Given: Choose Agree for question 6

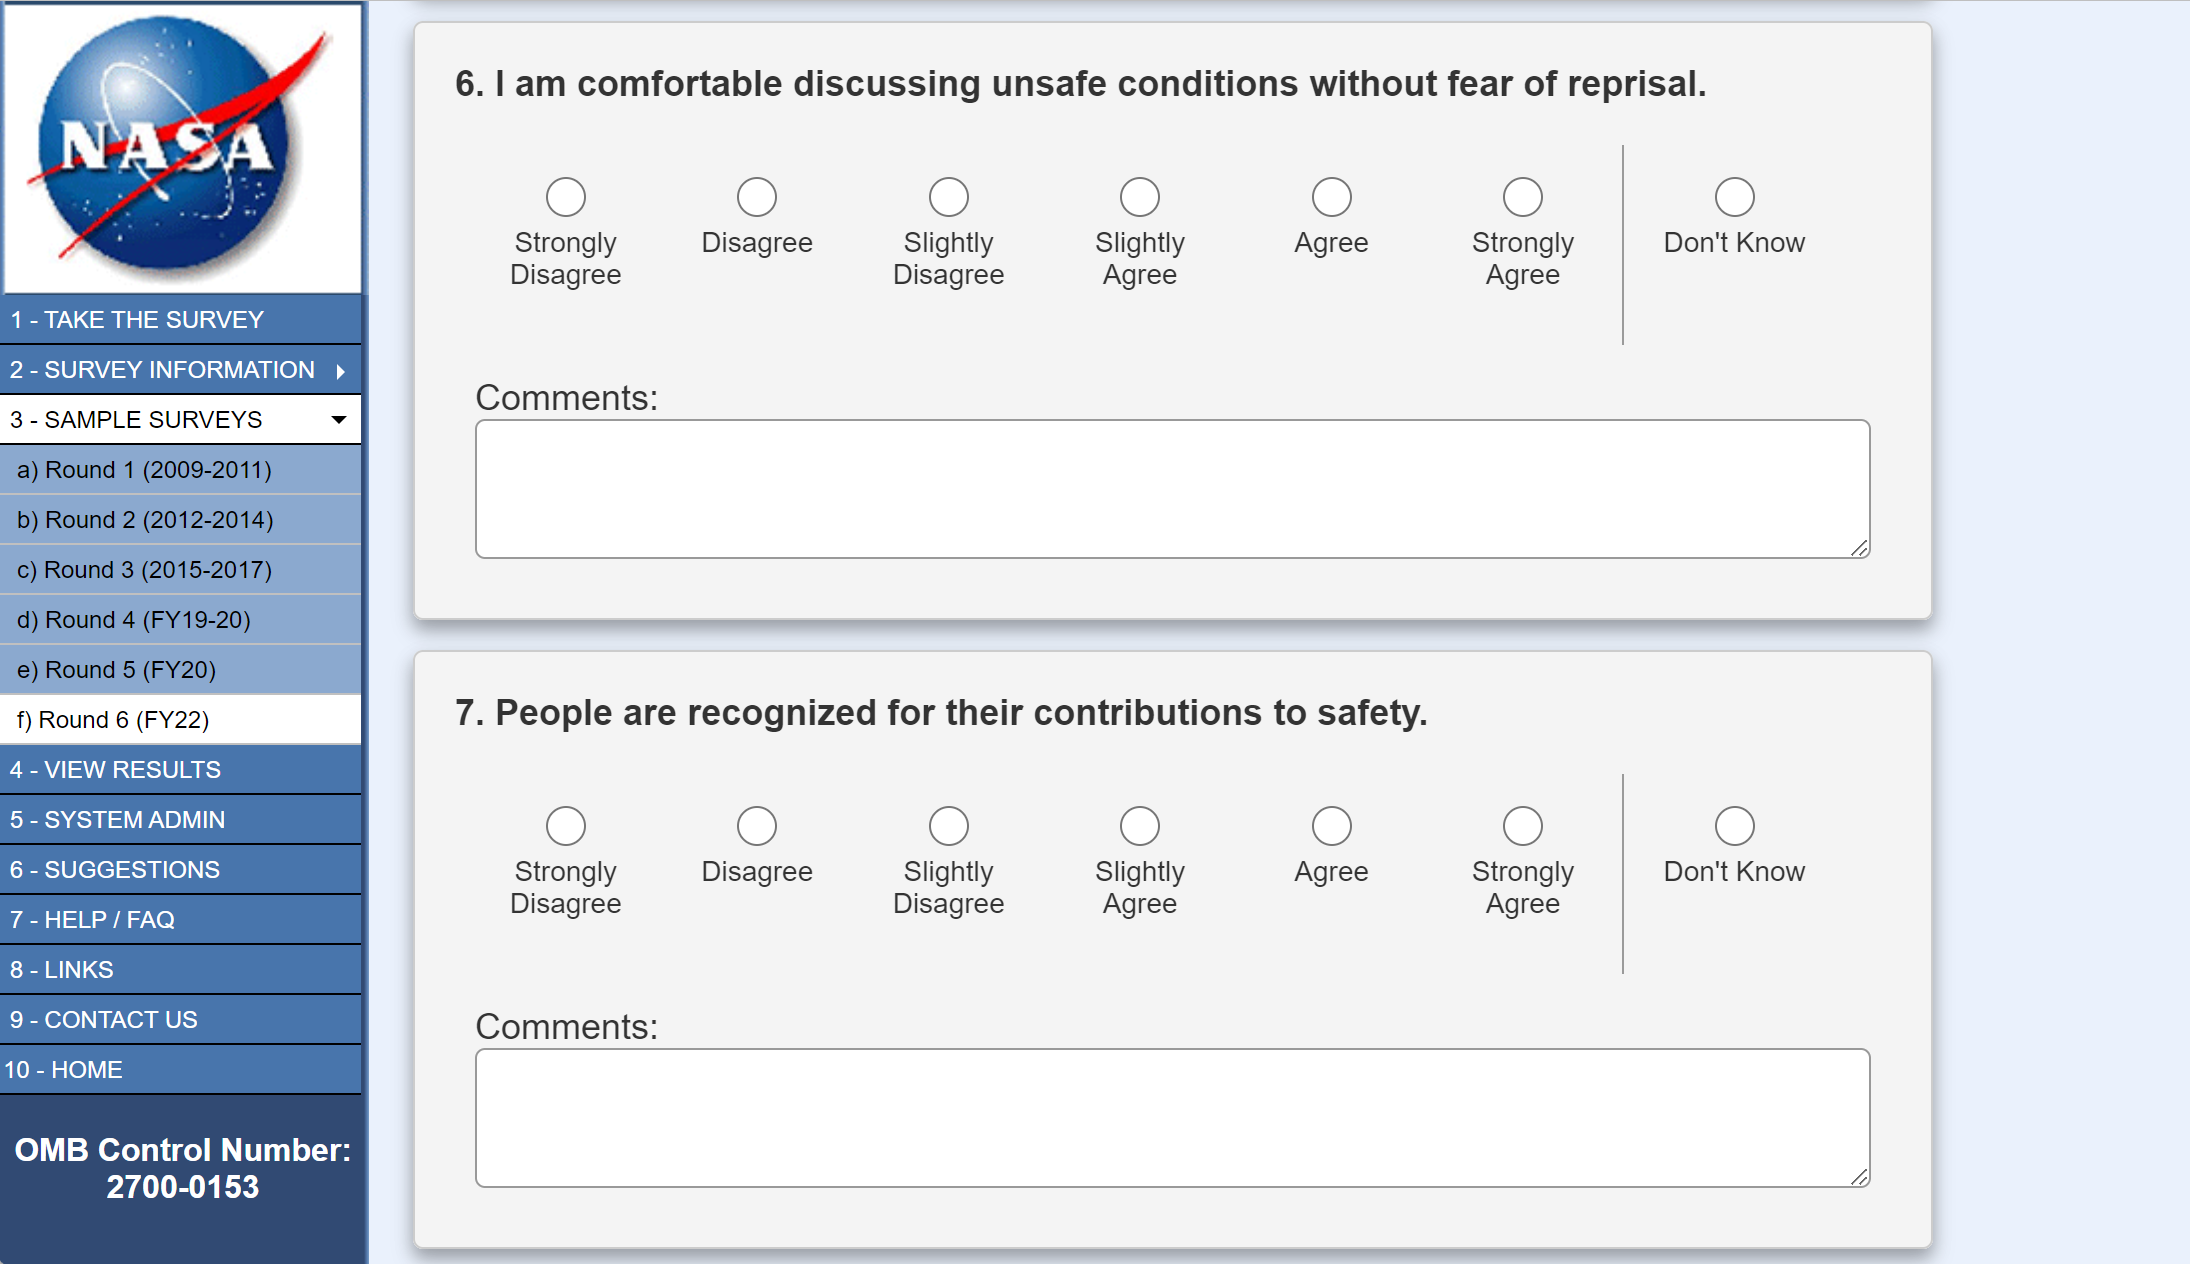Looking at the screenshot, I should point(1331,197).
